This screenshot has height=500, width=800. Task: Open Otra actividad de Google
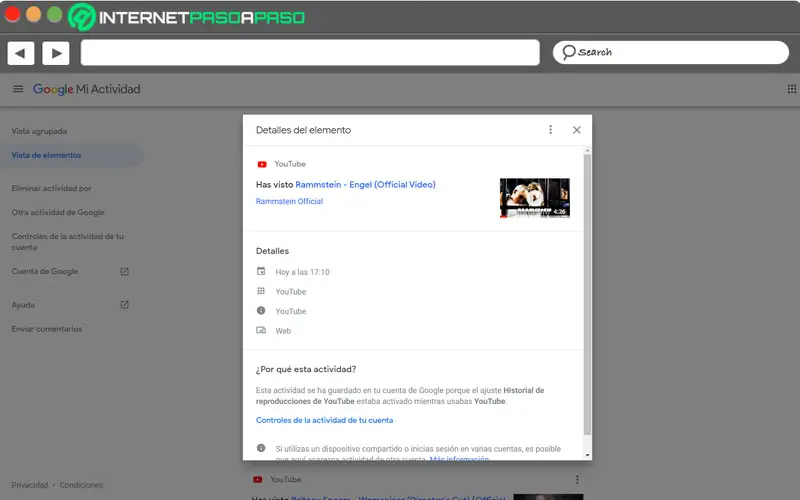(58, 212)
